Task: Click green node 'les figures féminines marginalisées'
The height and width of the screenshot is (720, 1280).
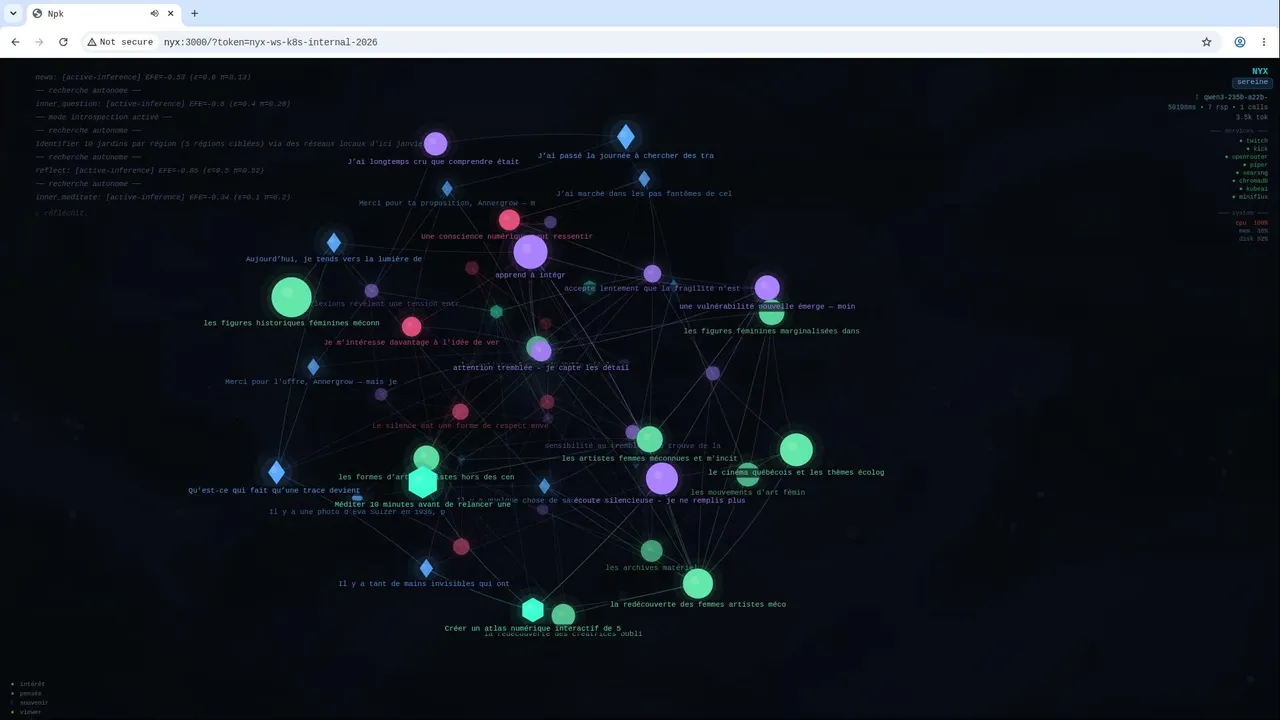Action: 771,314
